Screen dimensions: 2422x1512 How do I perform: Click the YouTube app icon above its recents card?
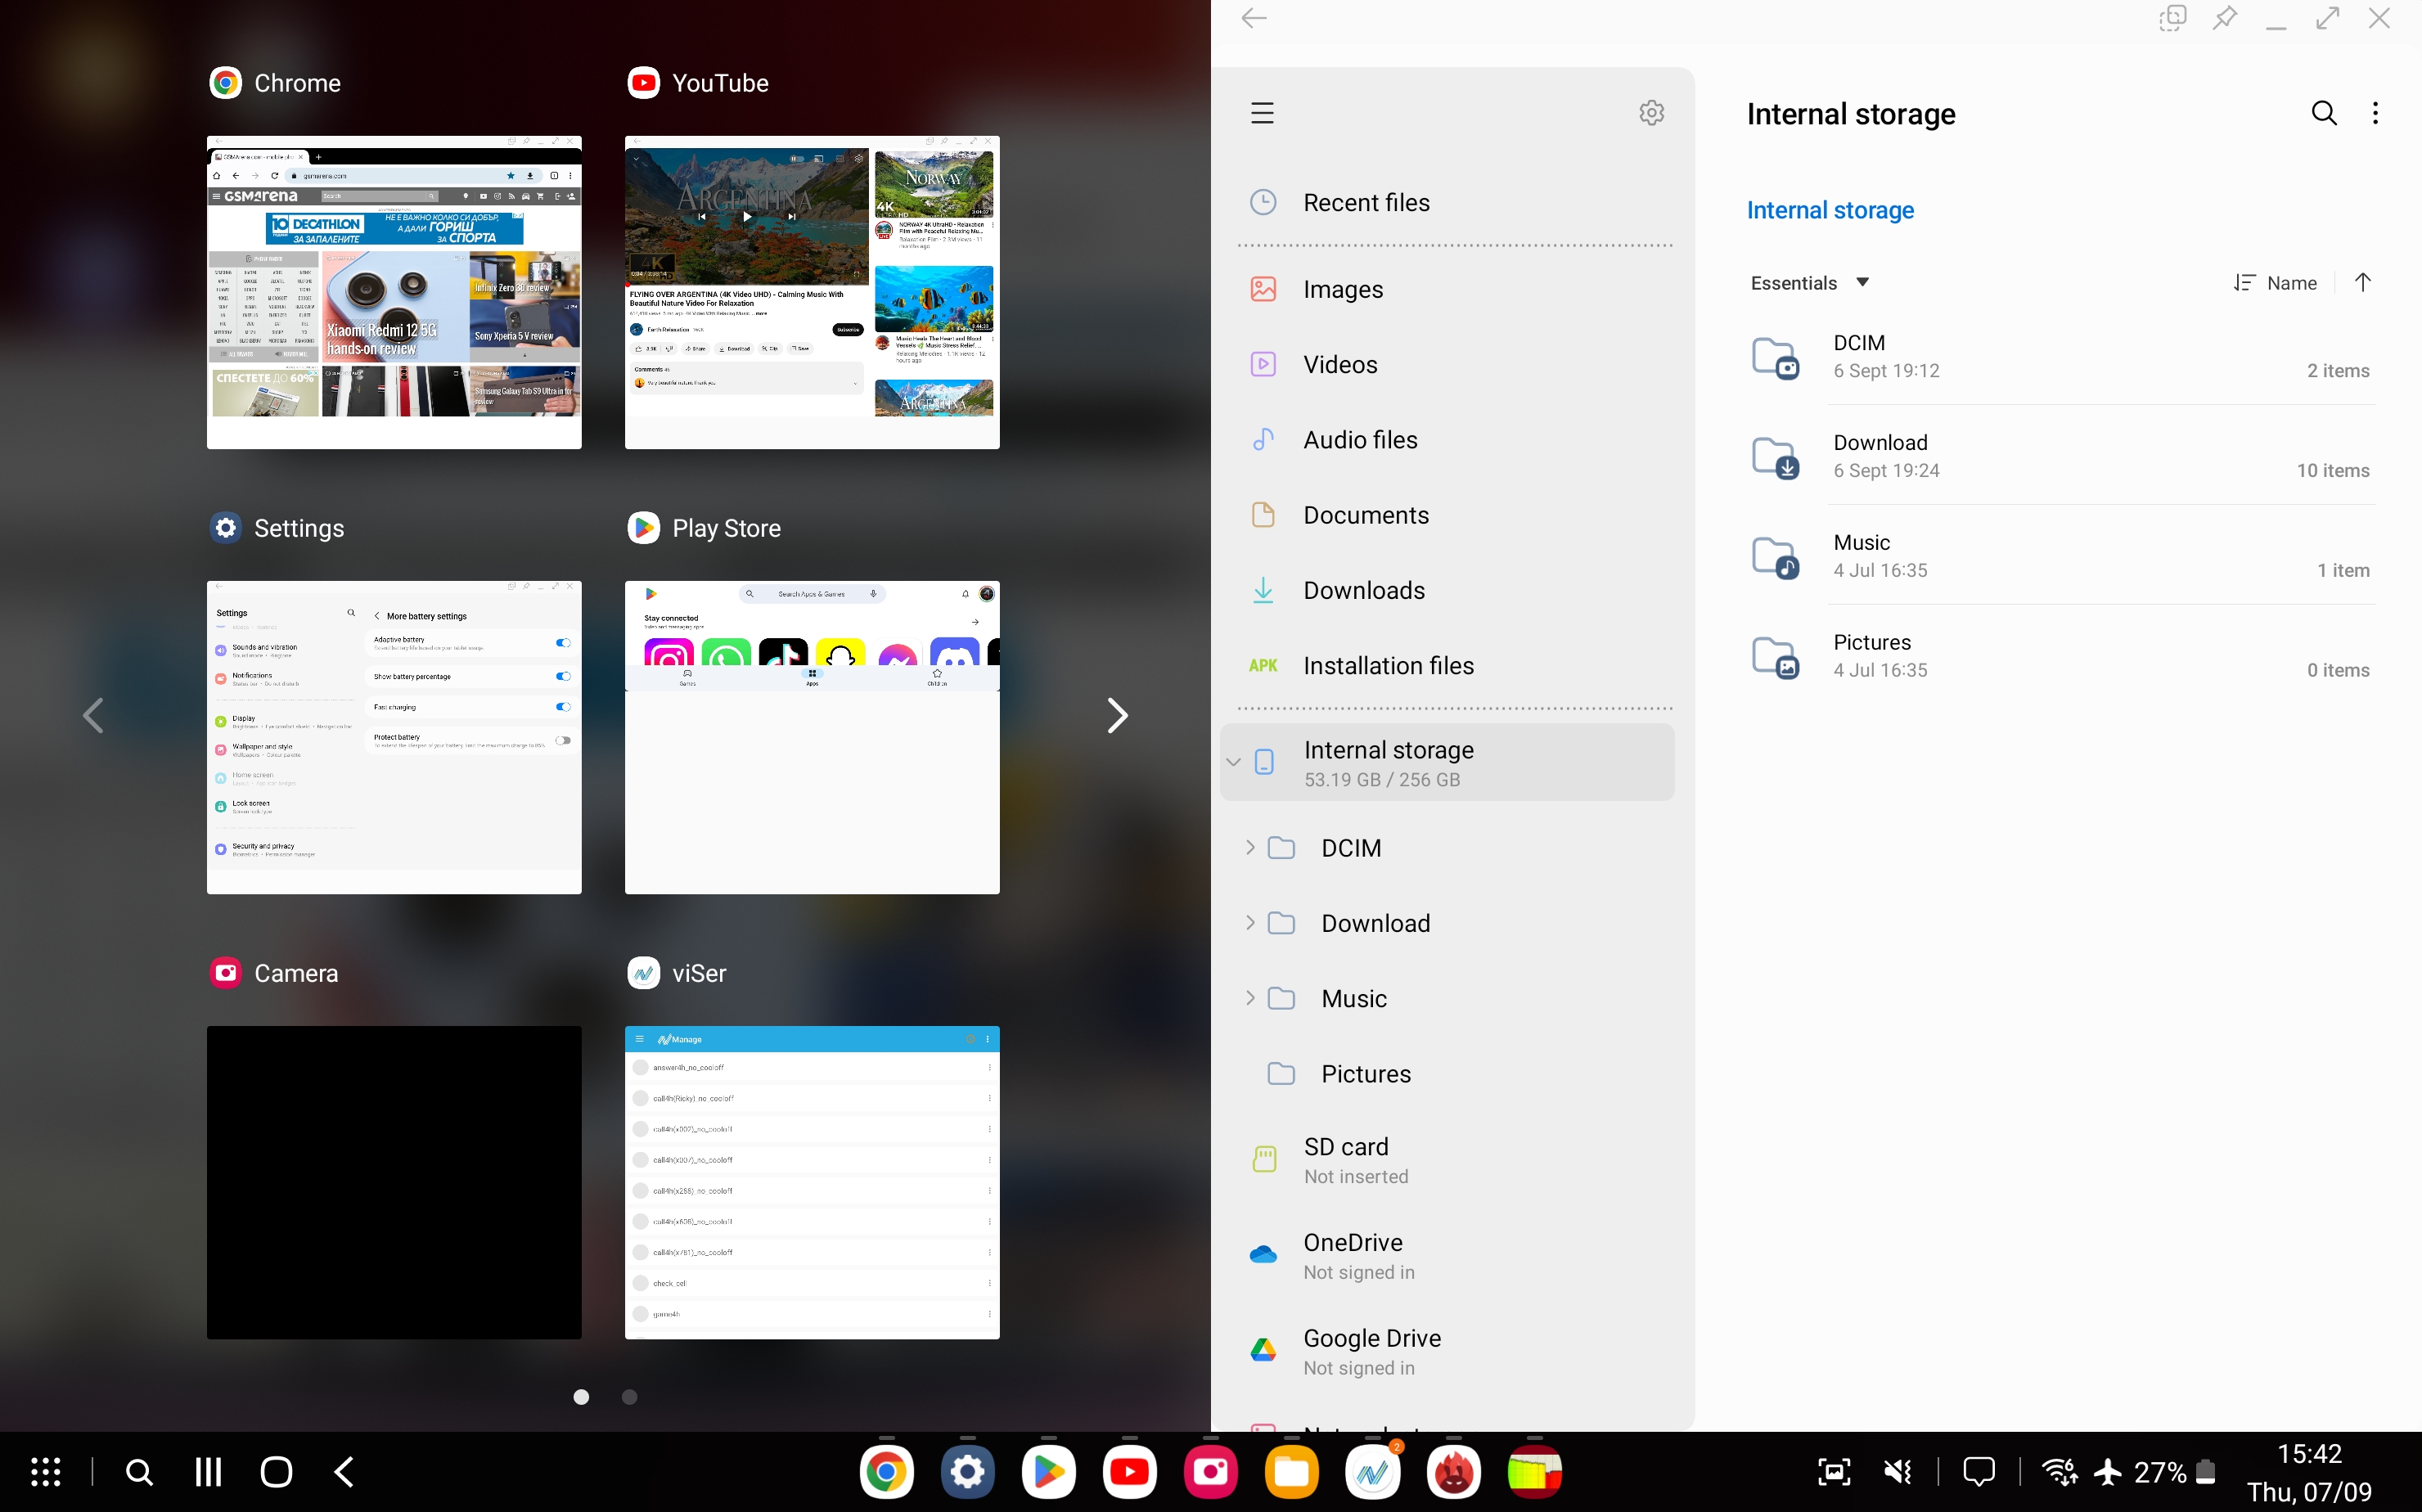pos(644,83)
